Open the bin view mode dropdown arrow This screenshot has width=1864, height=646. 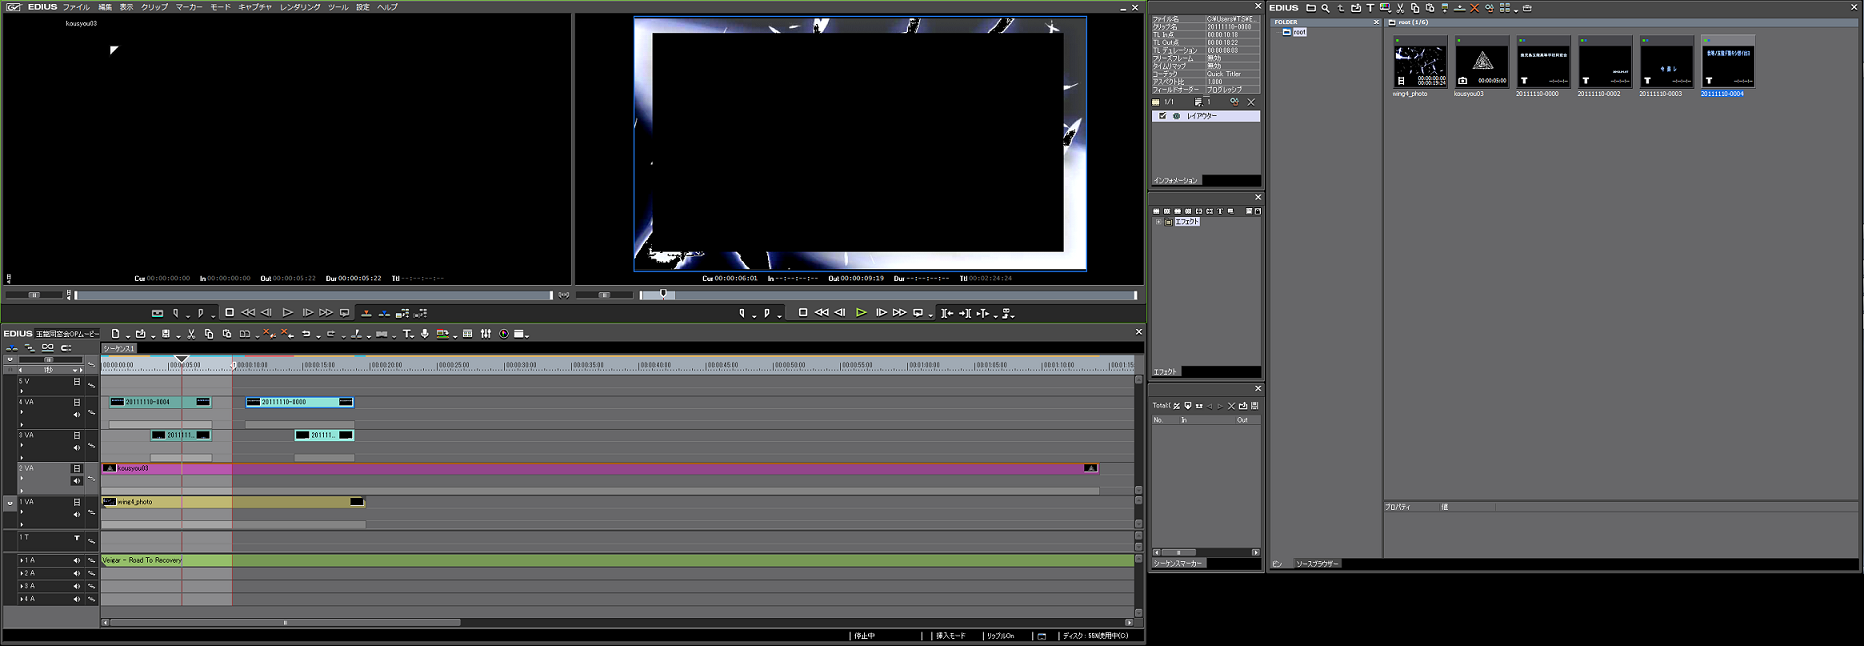pyautogui.click(x=1516, y=10)
